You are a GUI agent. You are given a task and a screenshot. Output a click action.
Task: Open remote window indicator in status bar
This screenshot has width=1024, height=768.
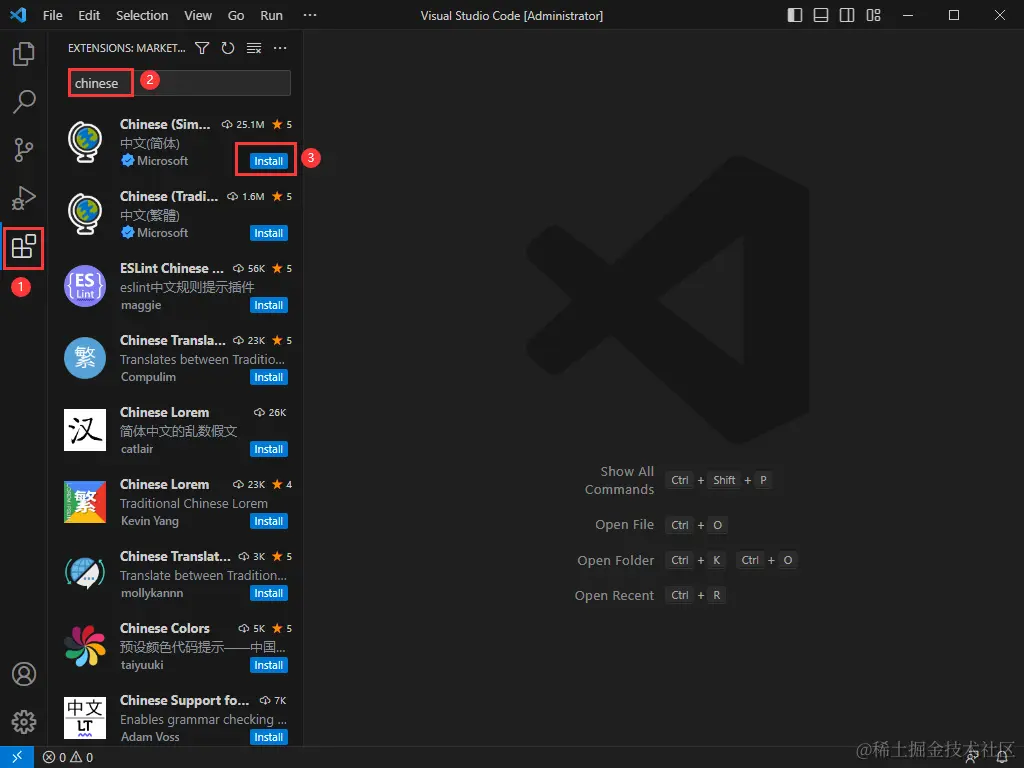click(x=17, y=757)
